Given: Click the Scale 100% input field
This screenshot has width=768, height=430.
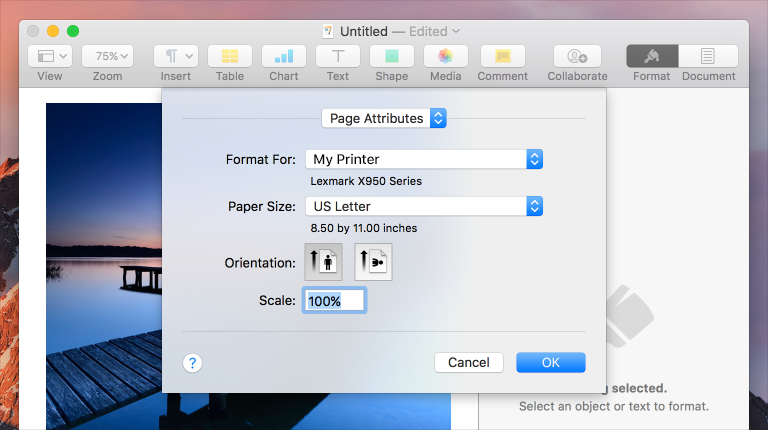Looking at the screenshot, I should pyautogui.click(x=335, y=300).
